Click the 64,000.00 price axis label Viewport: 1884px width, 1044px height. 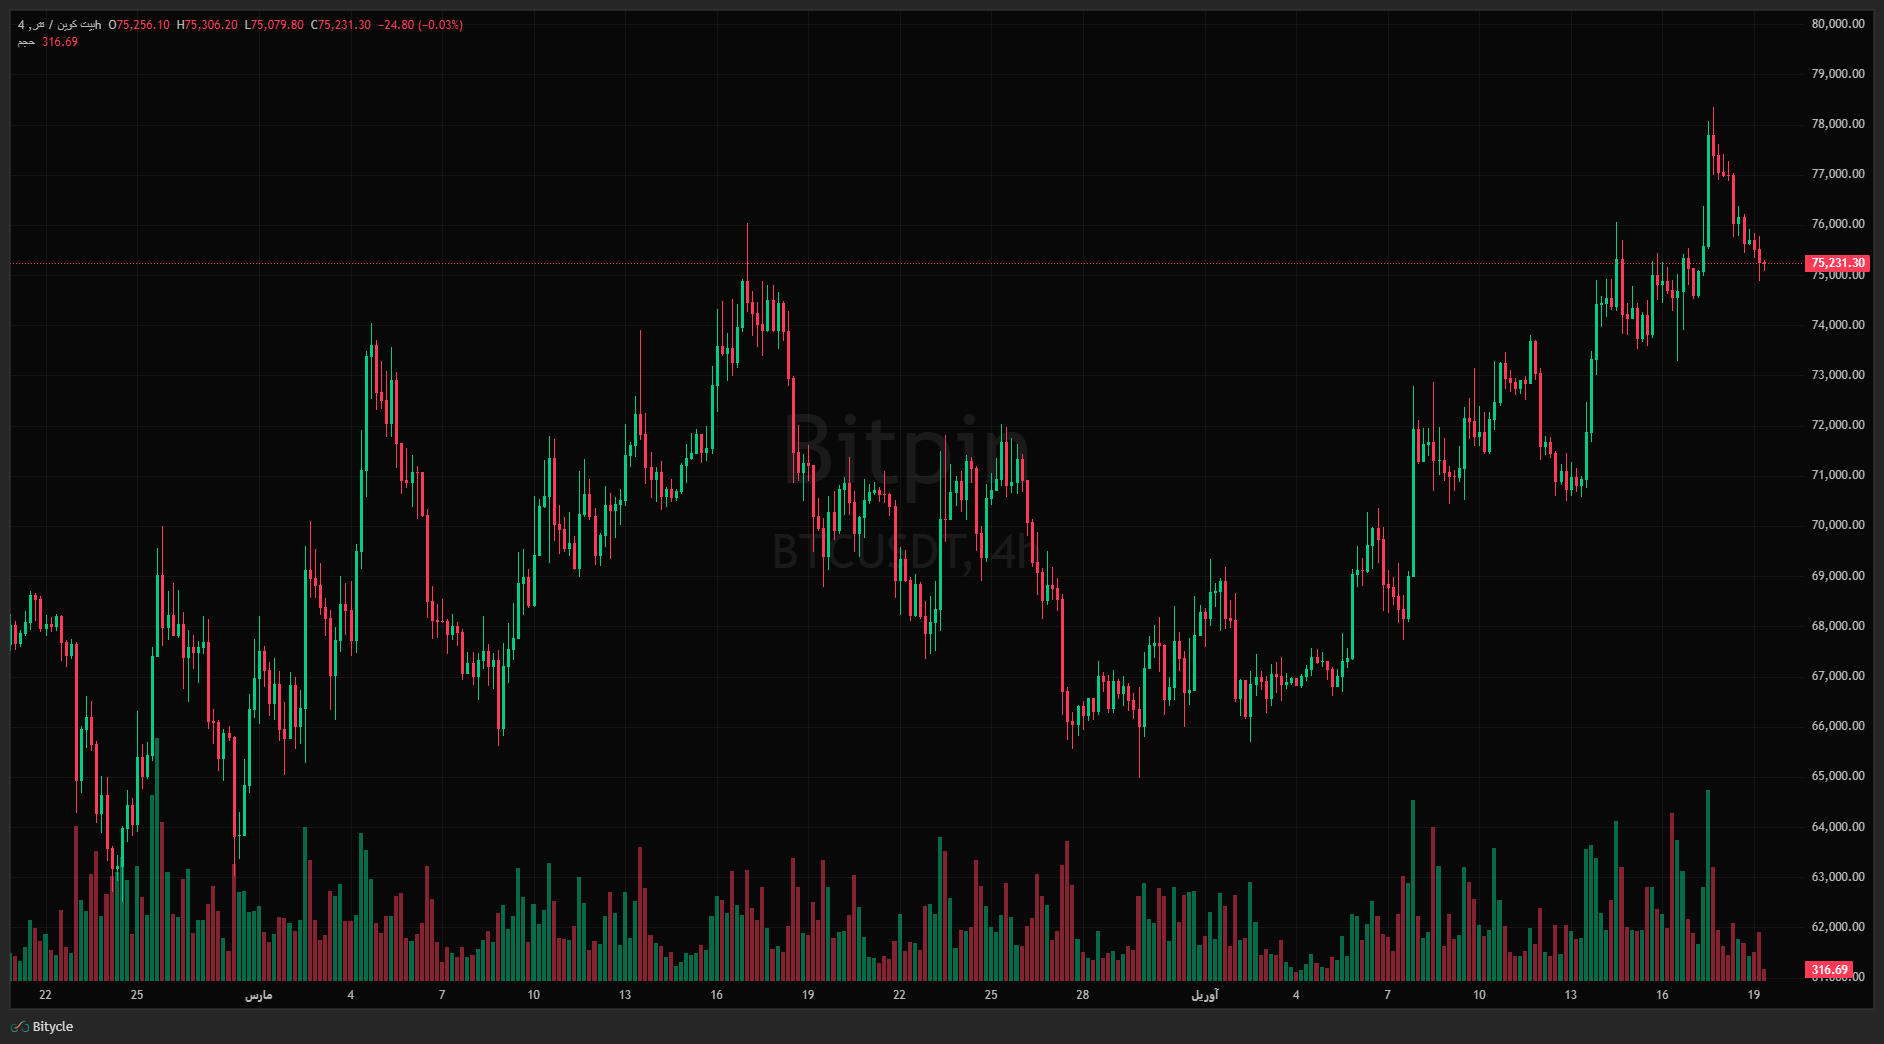pyautogui.click(x=1837, y=827)
